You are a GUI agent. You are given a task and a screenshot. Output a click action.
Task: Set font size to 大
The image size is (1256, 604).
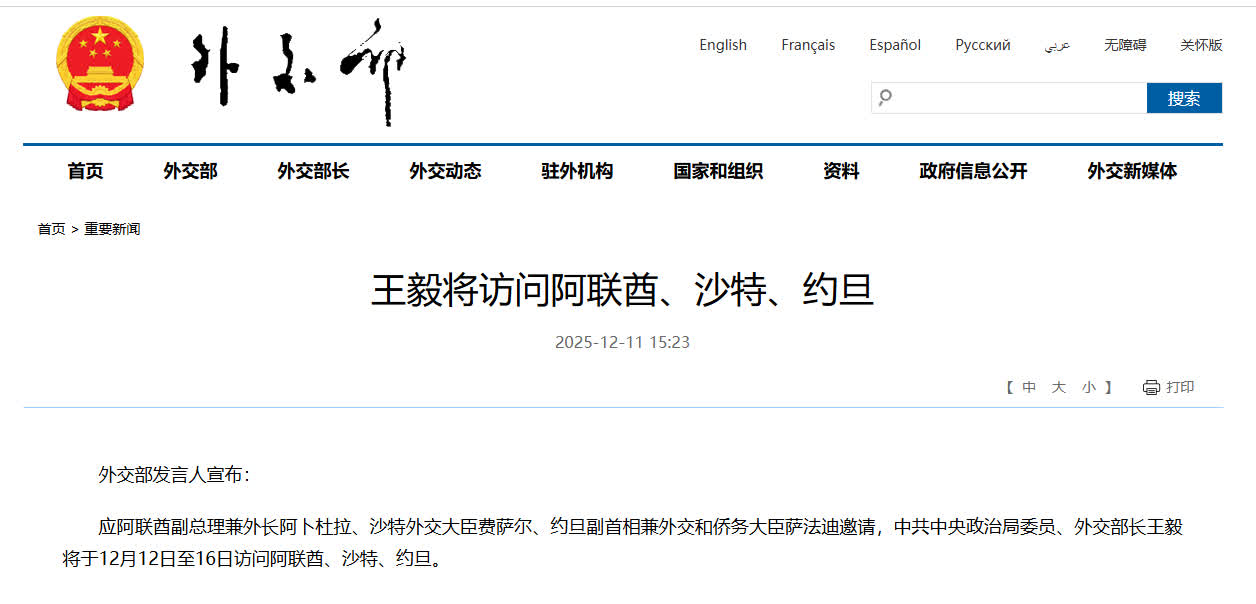click(x=1058, y=388)
